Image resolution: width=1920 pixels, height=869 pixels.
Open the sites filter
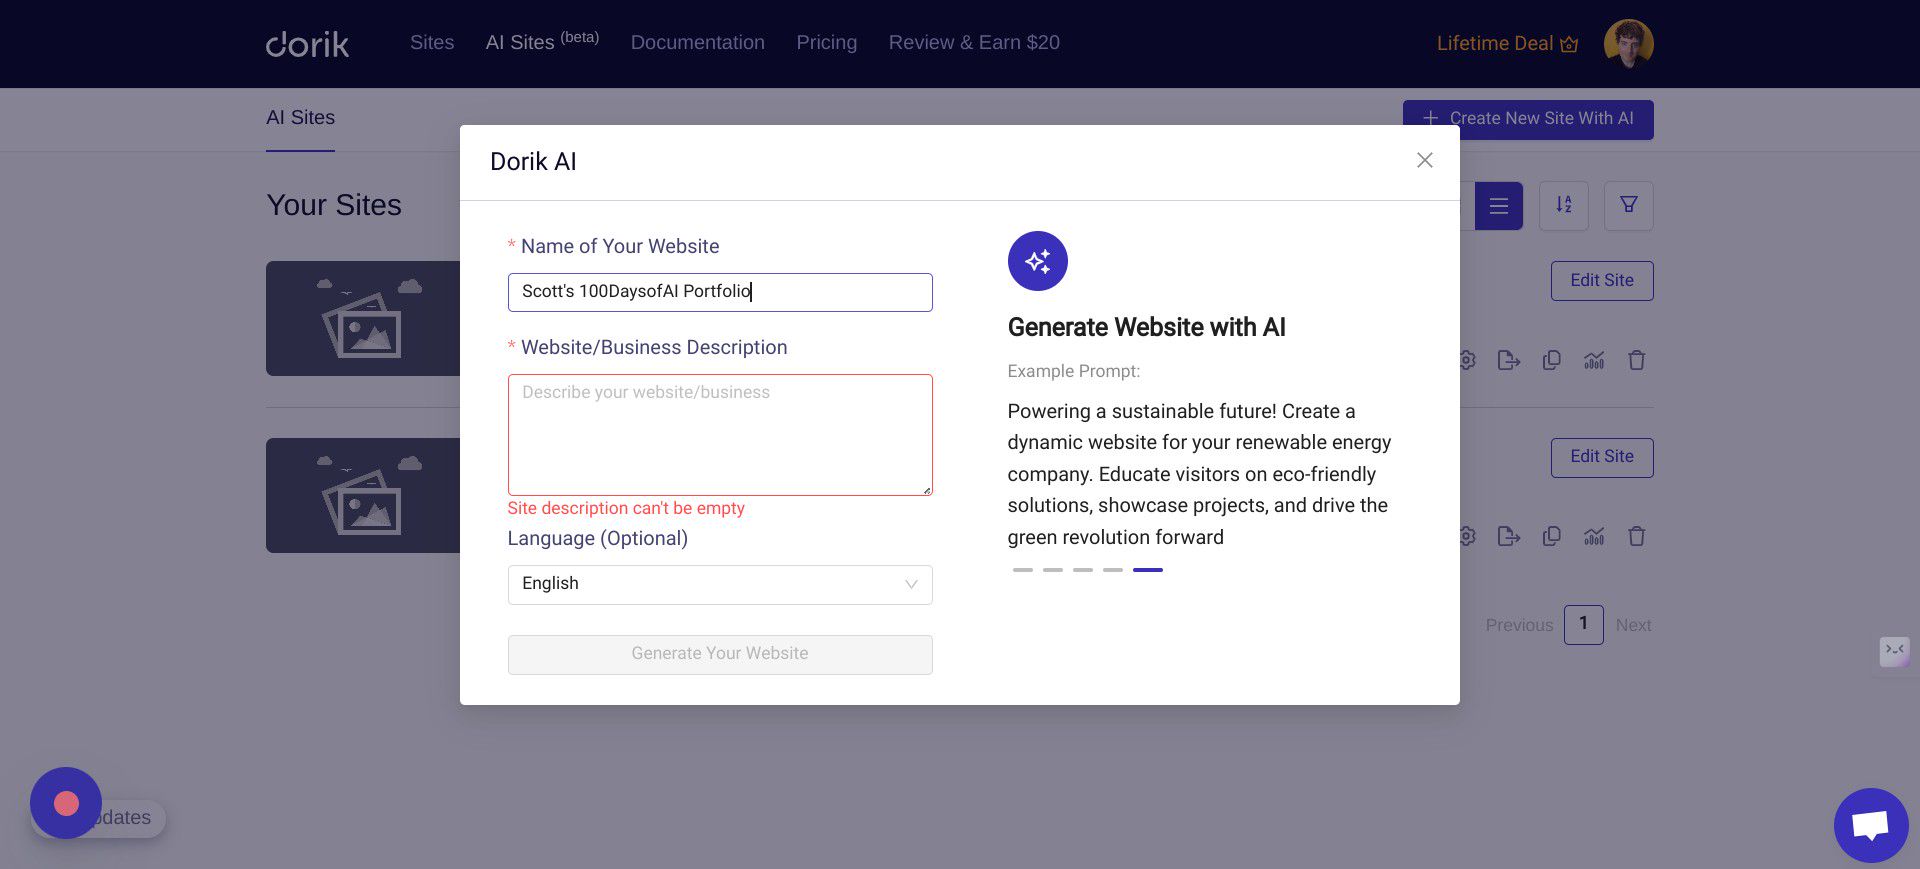coord(1628,206)
